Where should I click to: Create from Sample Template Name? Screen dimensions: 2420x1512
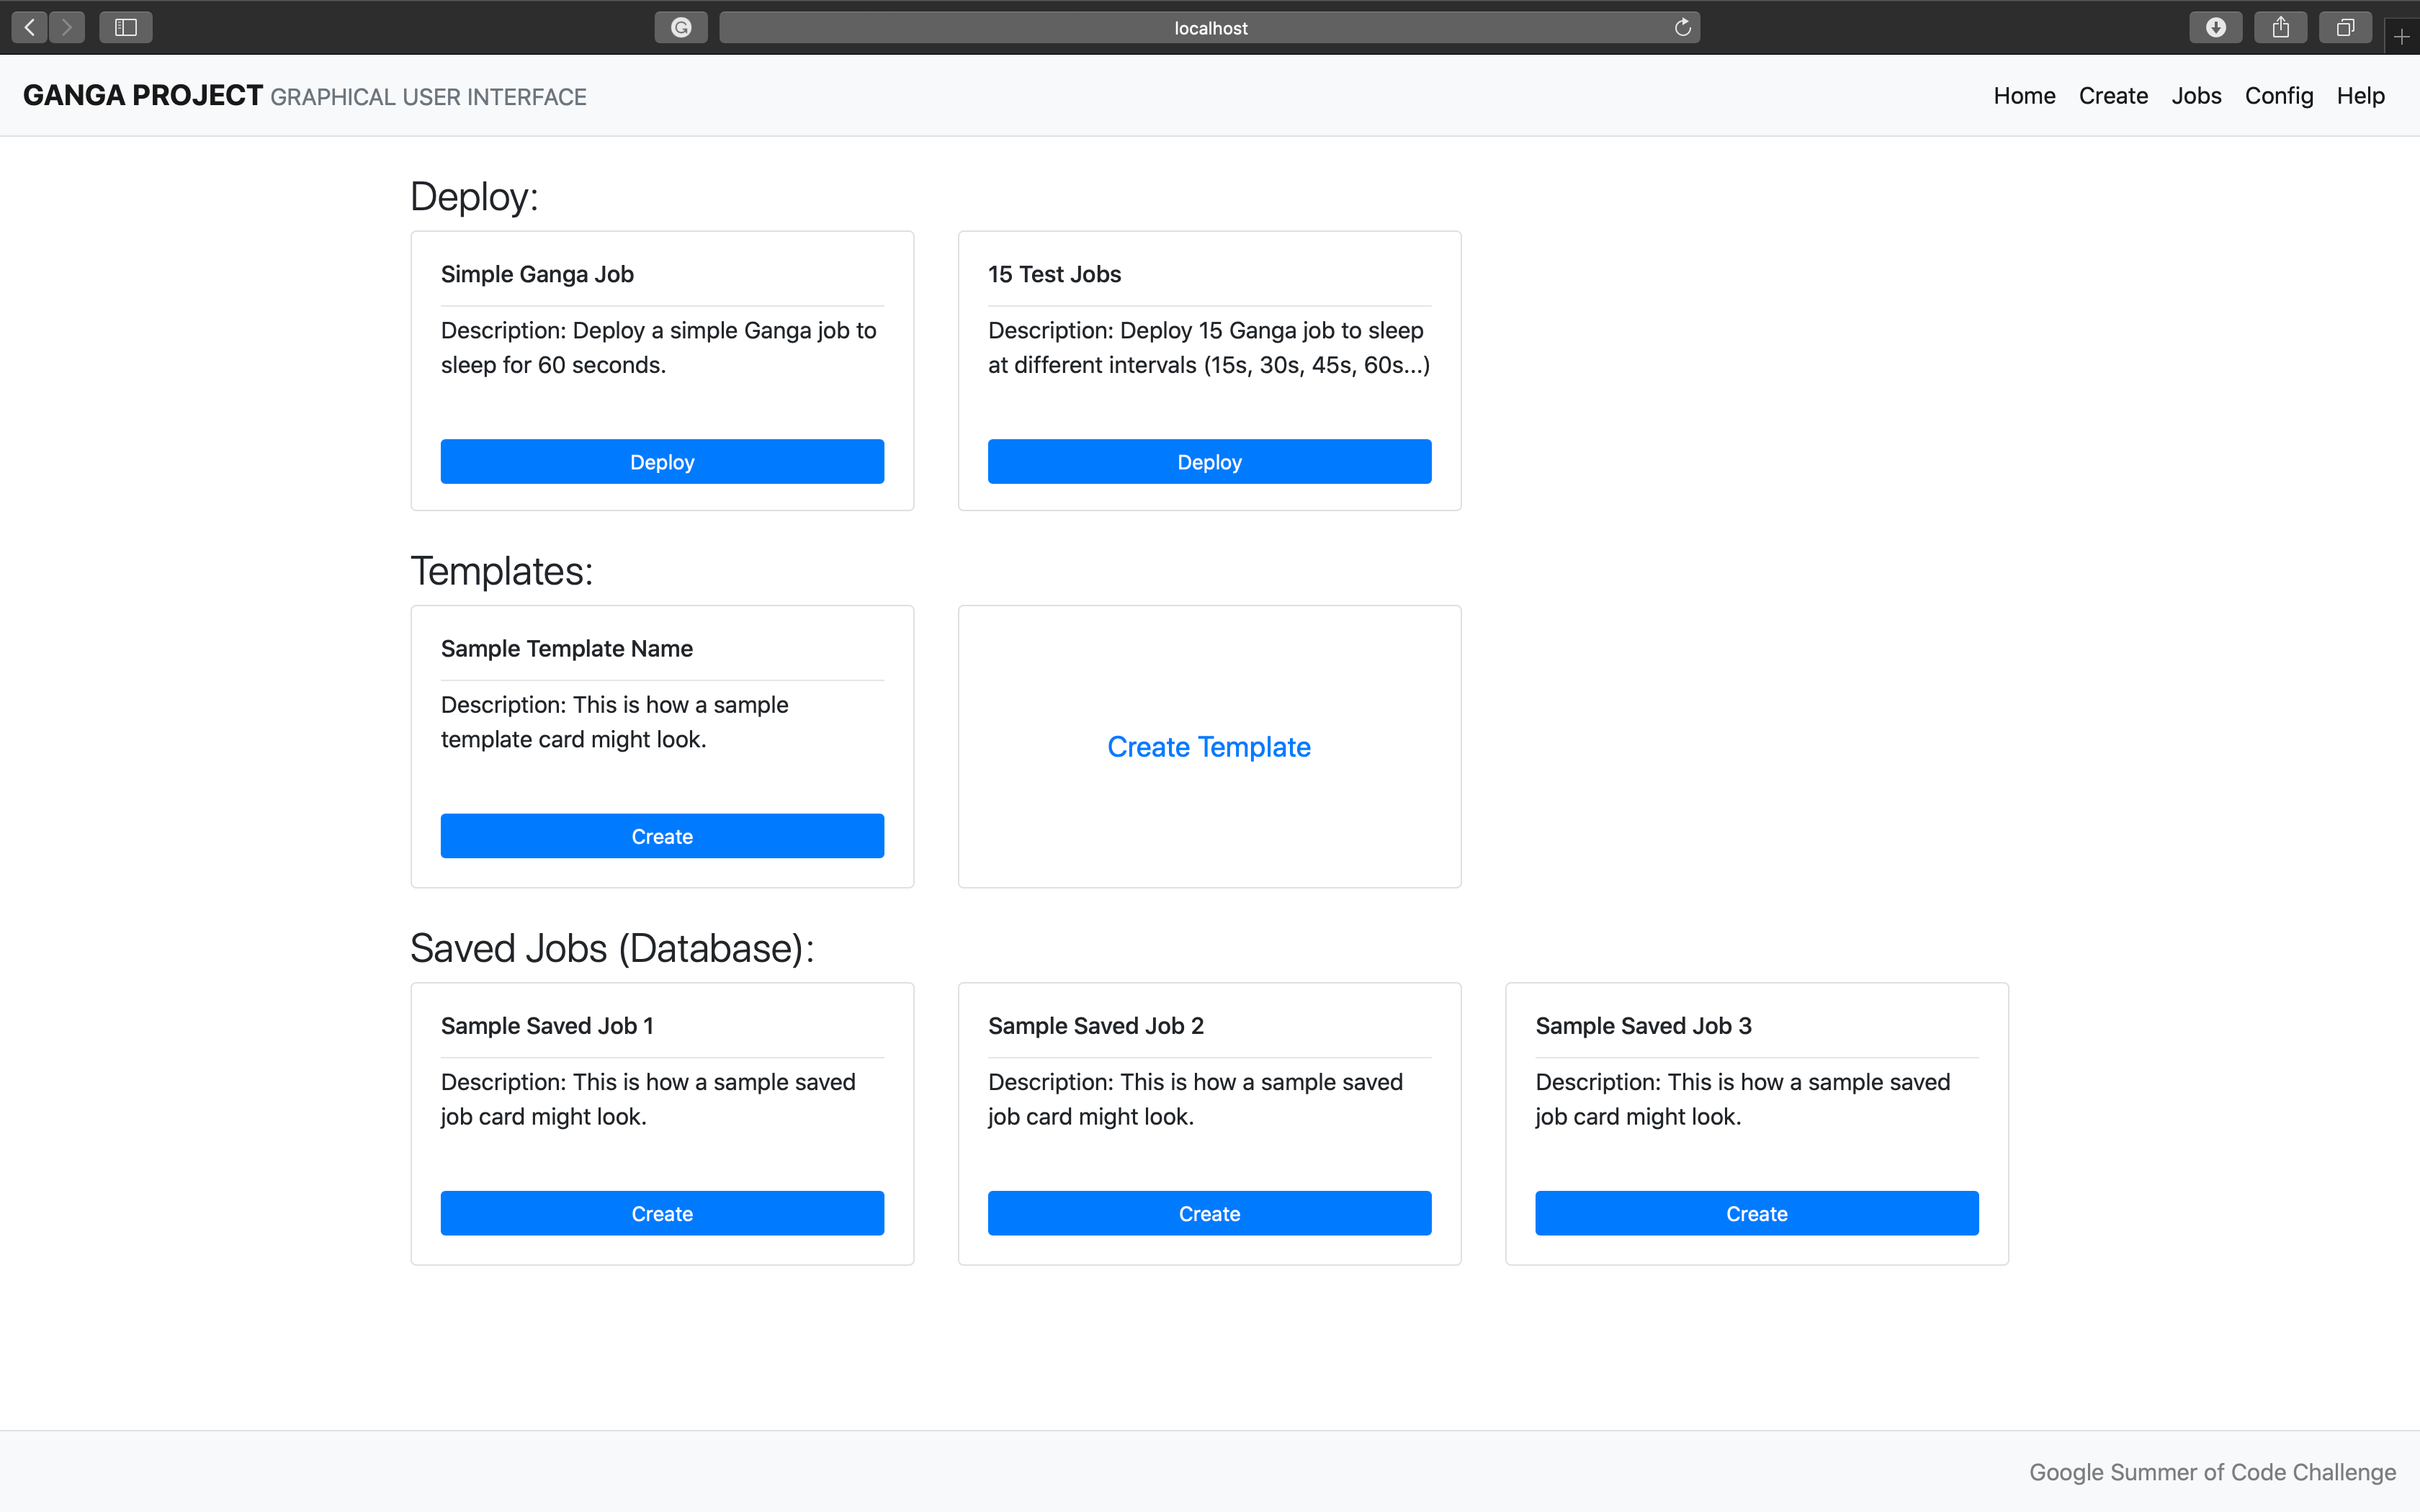click(x=662, y=836)
